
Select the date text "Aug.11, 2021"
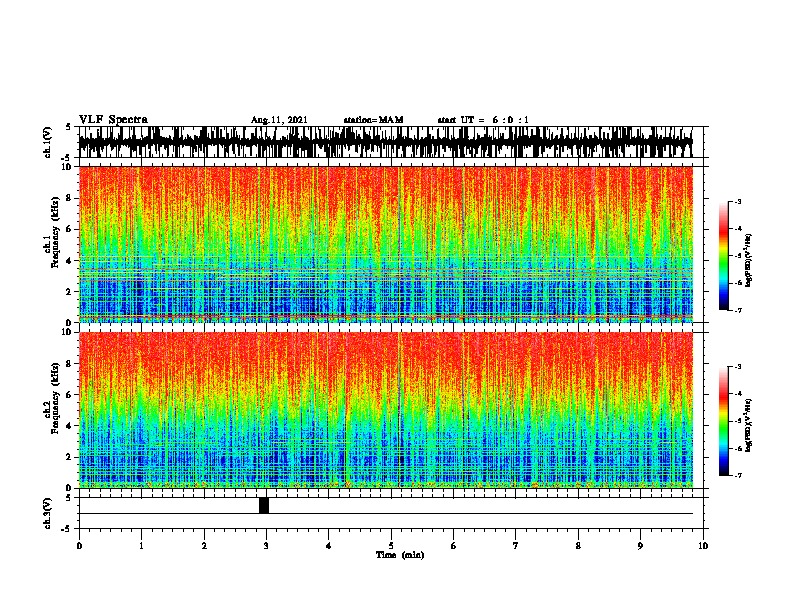tap(279, 120)
